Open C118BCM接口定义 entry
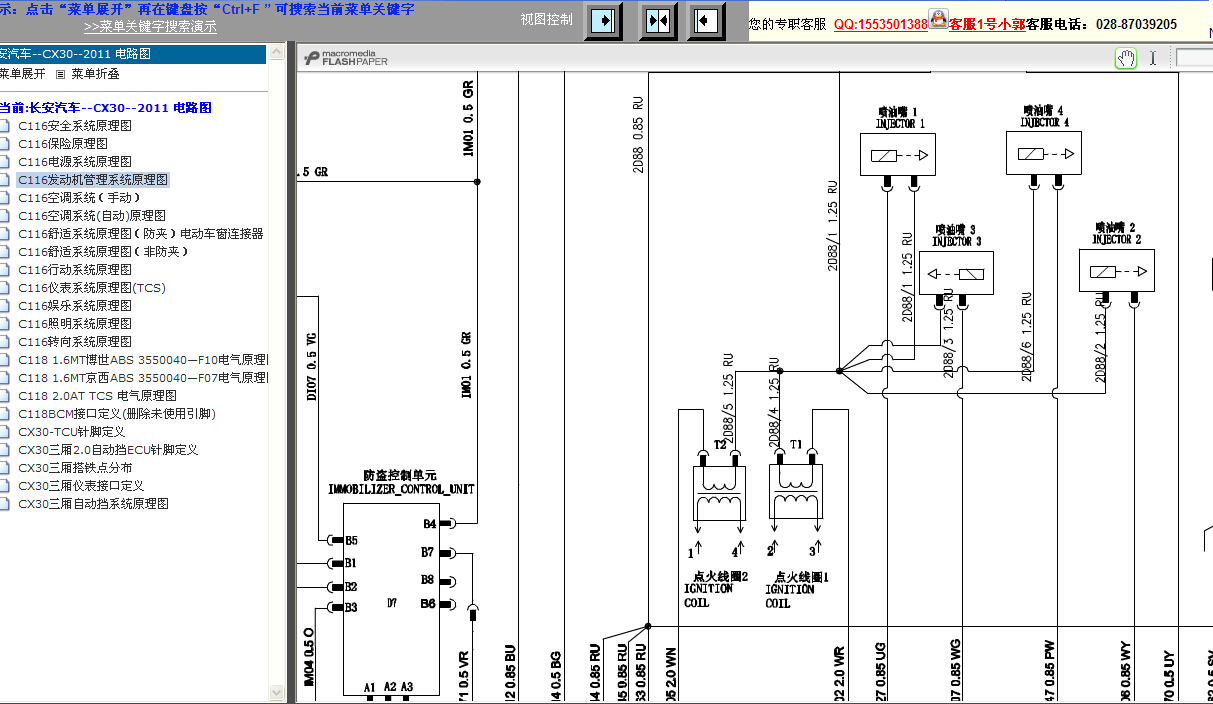 (117, 414)
